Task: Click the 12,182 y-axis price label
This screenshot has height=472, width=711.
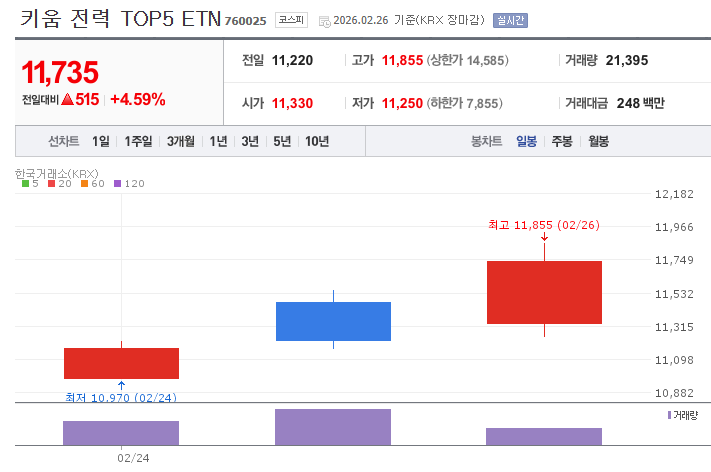Action: tap(674, 194)
